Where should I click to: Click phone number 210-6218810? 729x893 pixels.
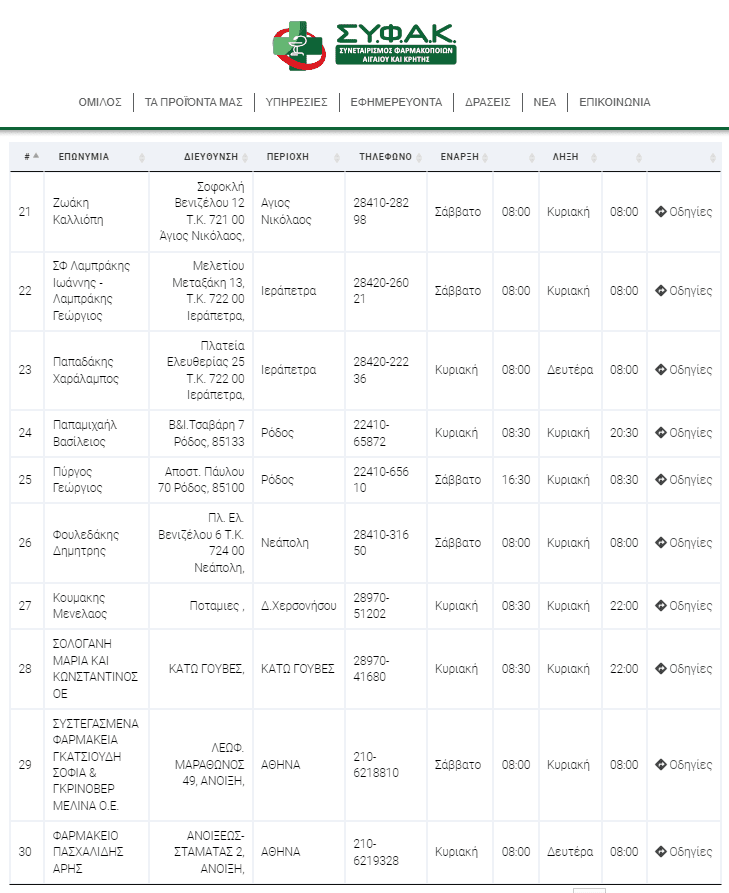[x=376, y=765]
